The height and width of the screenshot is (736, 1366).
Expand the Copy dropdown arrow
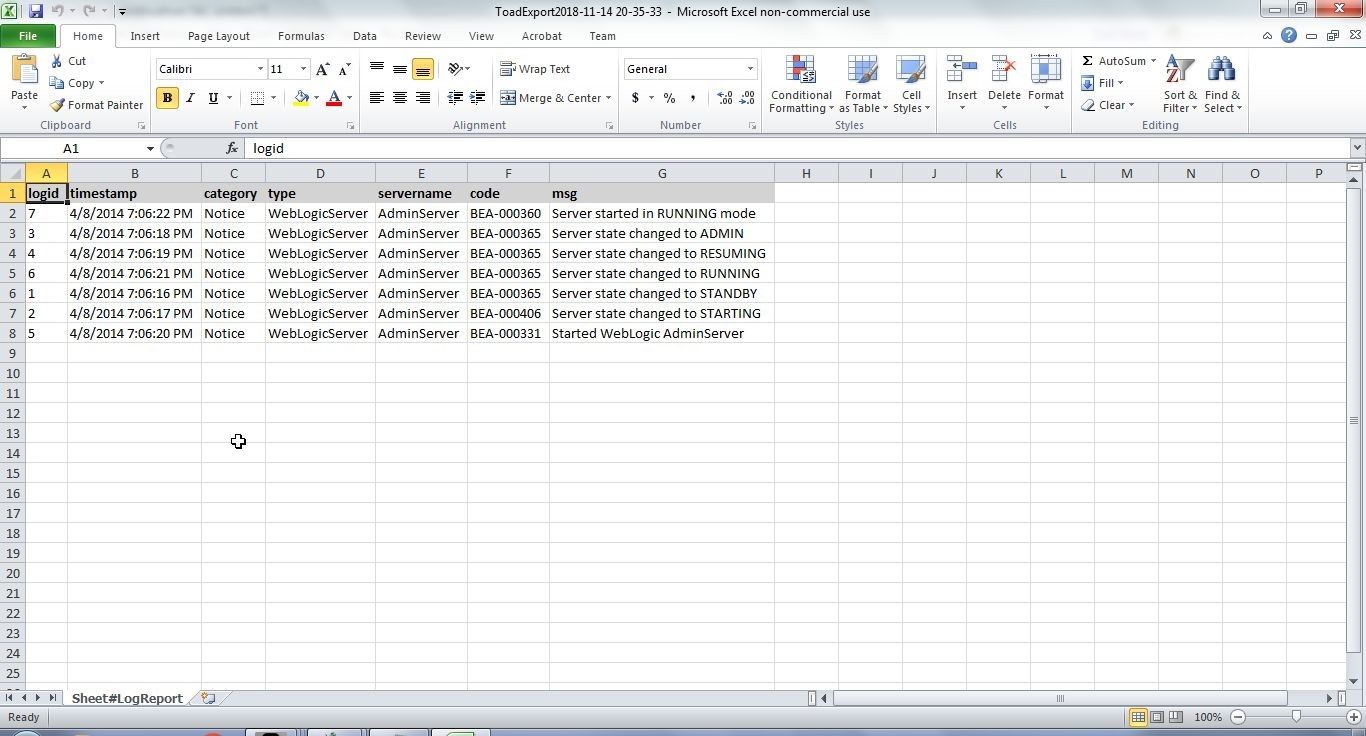point(101,83)
